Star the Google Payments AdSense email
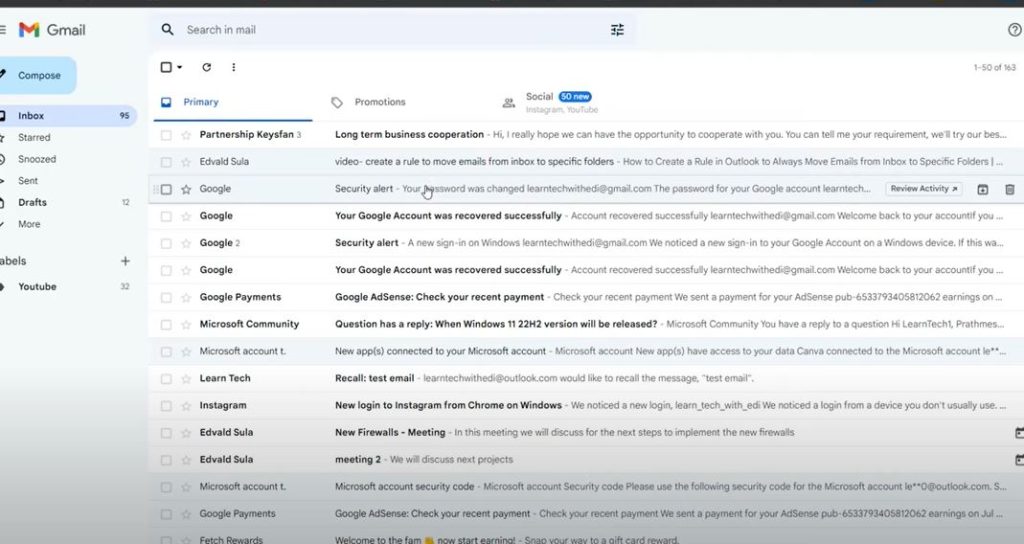This screenshot has width=1024, height=544. (x=186, y=298)
